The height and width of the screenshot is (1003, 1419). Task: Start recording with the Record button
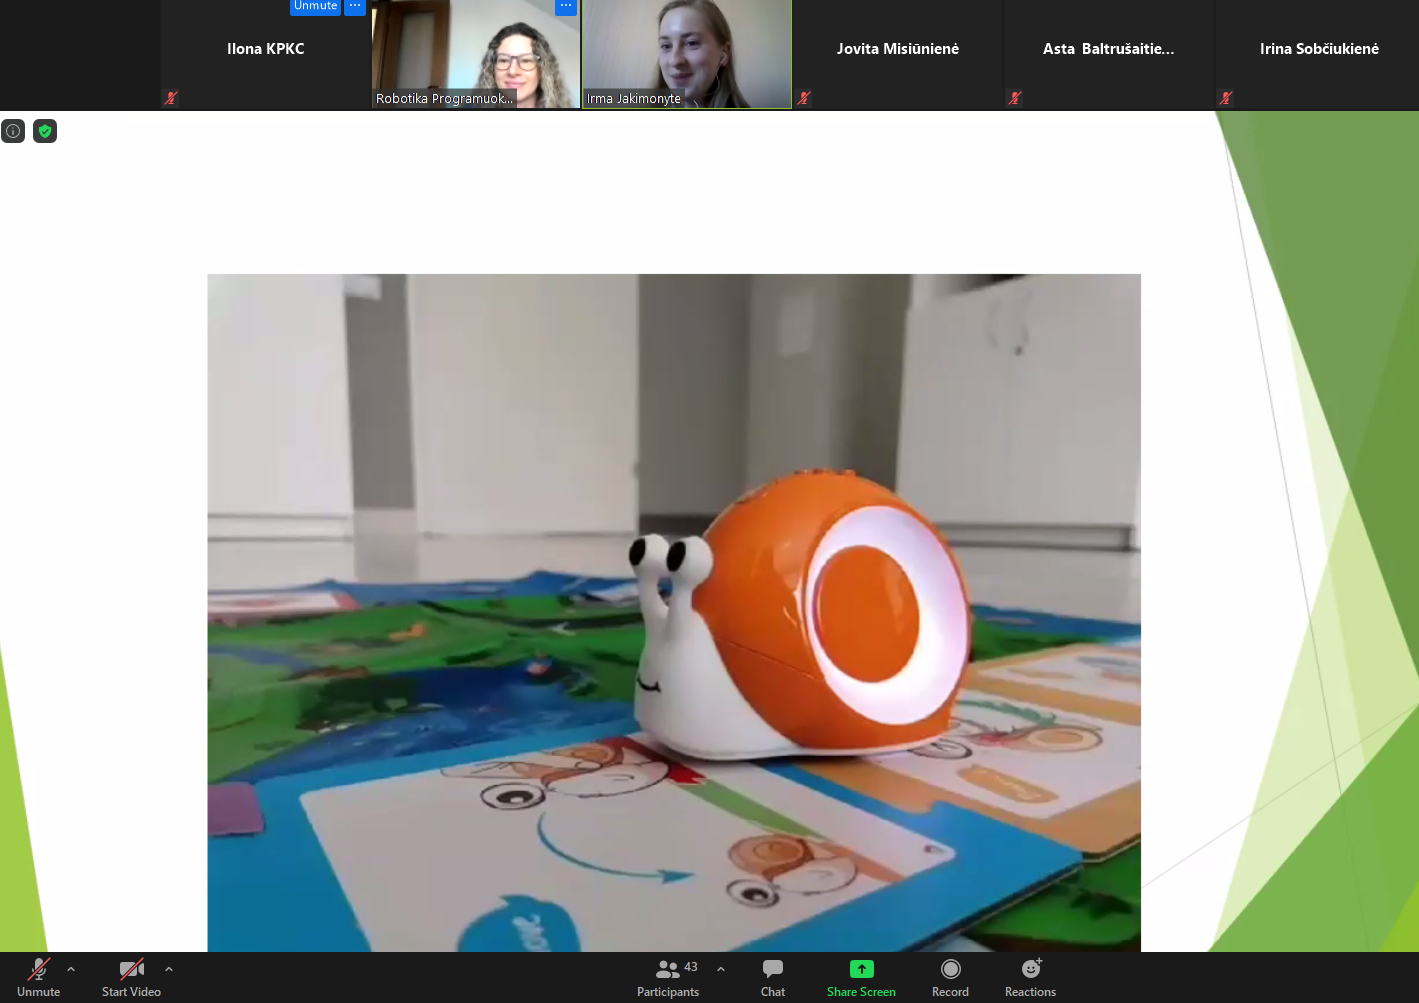coord(950,977)
